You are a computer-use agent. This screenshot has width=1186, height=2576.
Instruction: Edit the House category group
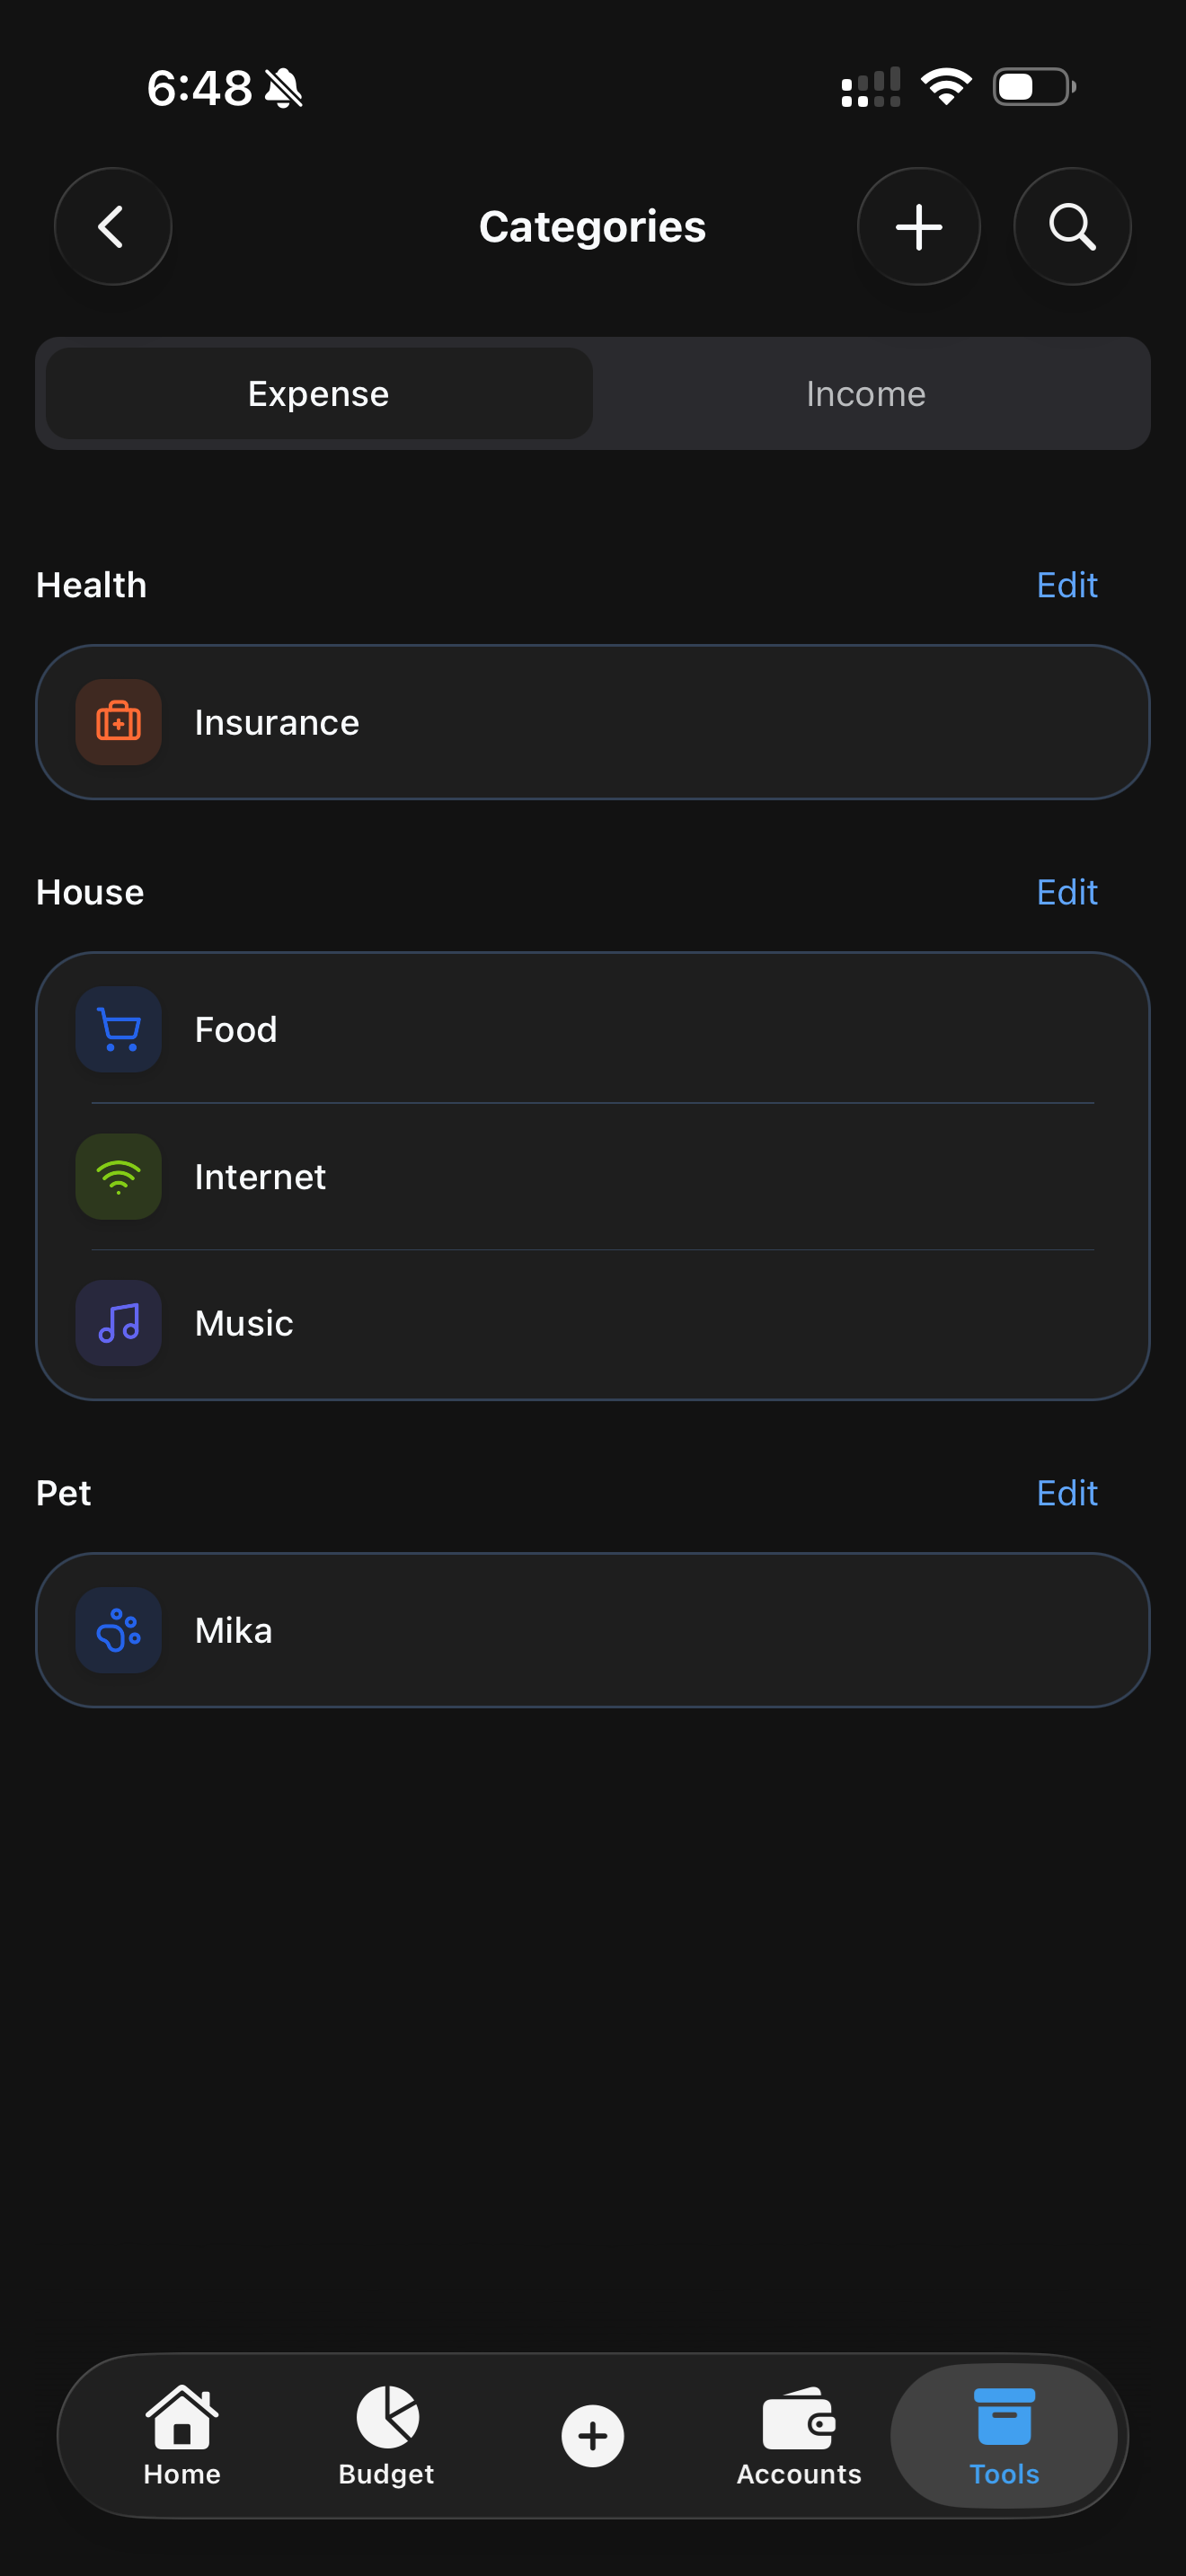(1067, 892)
